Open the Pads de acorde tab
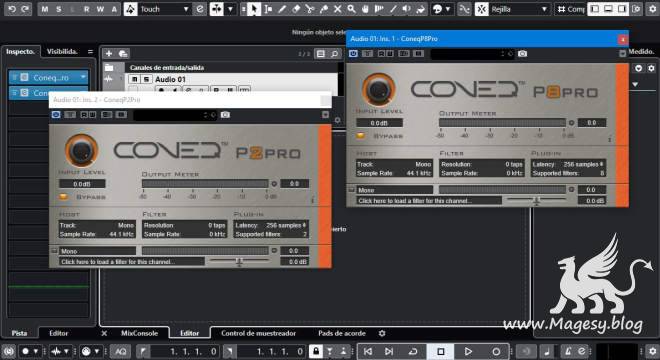Image resolution: width=660 pixels, height=360 pixels. [x=342, y=333]
